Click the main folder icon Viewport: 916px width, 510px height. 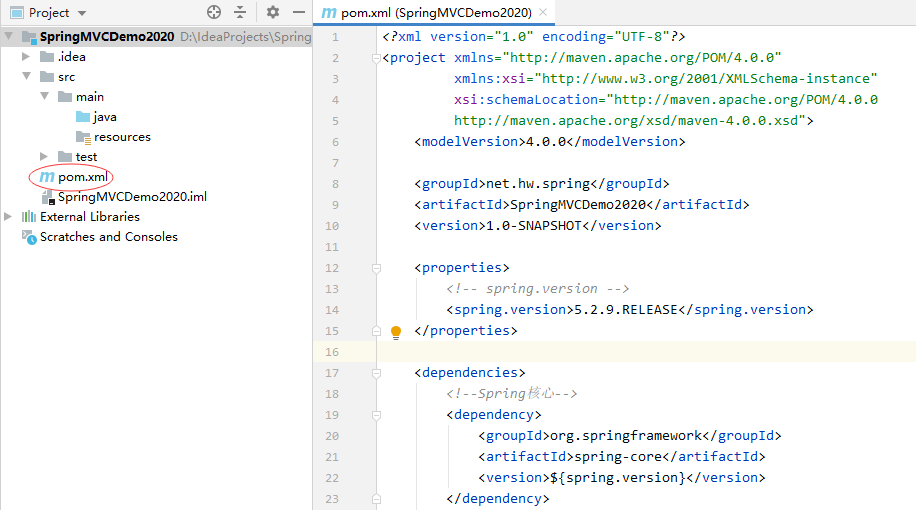[65, 96]
